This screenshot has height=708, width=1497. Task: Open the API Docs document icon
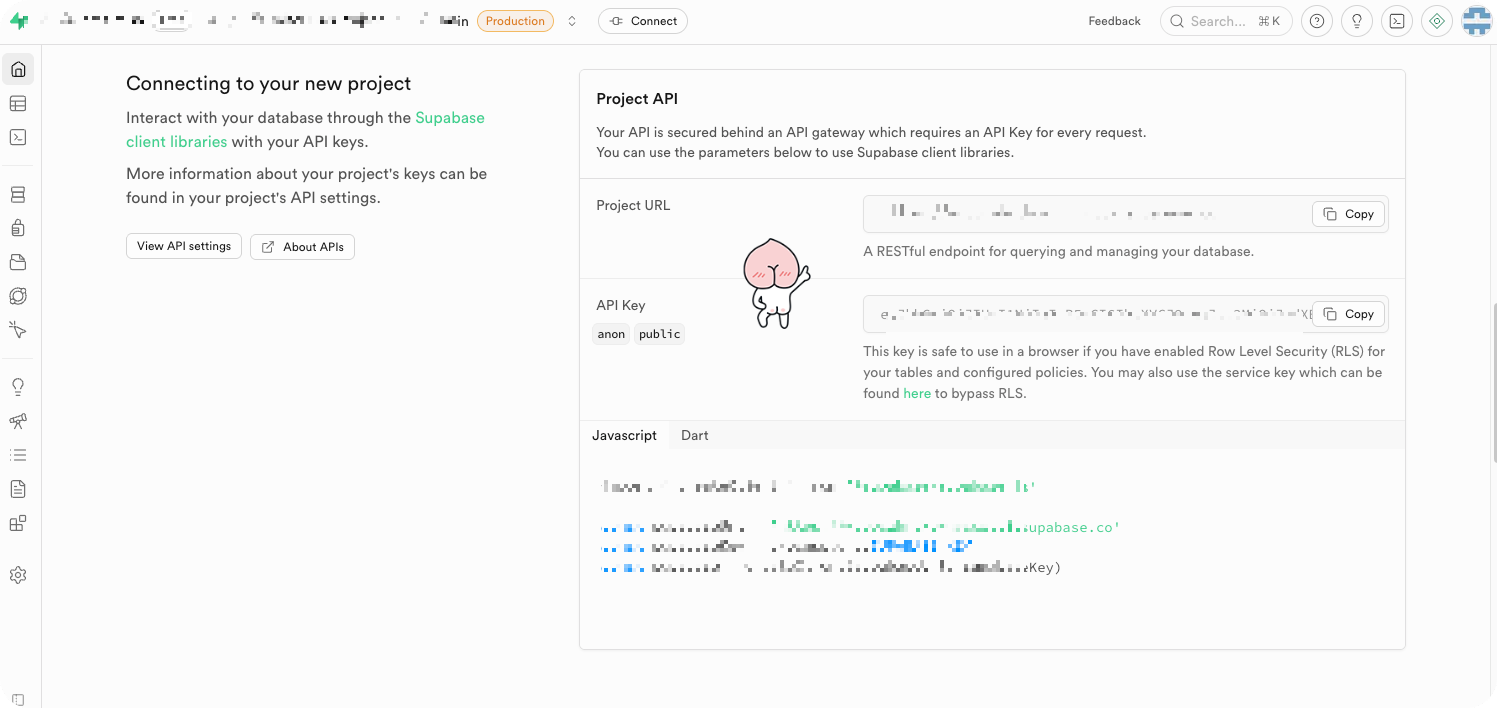pyautogui.click(x=18, y=489)
